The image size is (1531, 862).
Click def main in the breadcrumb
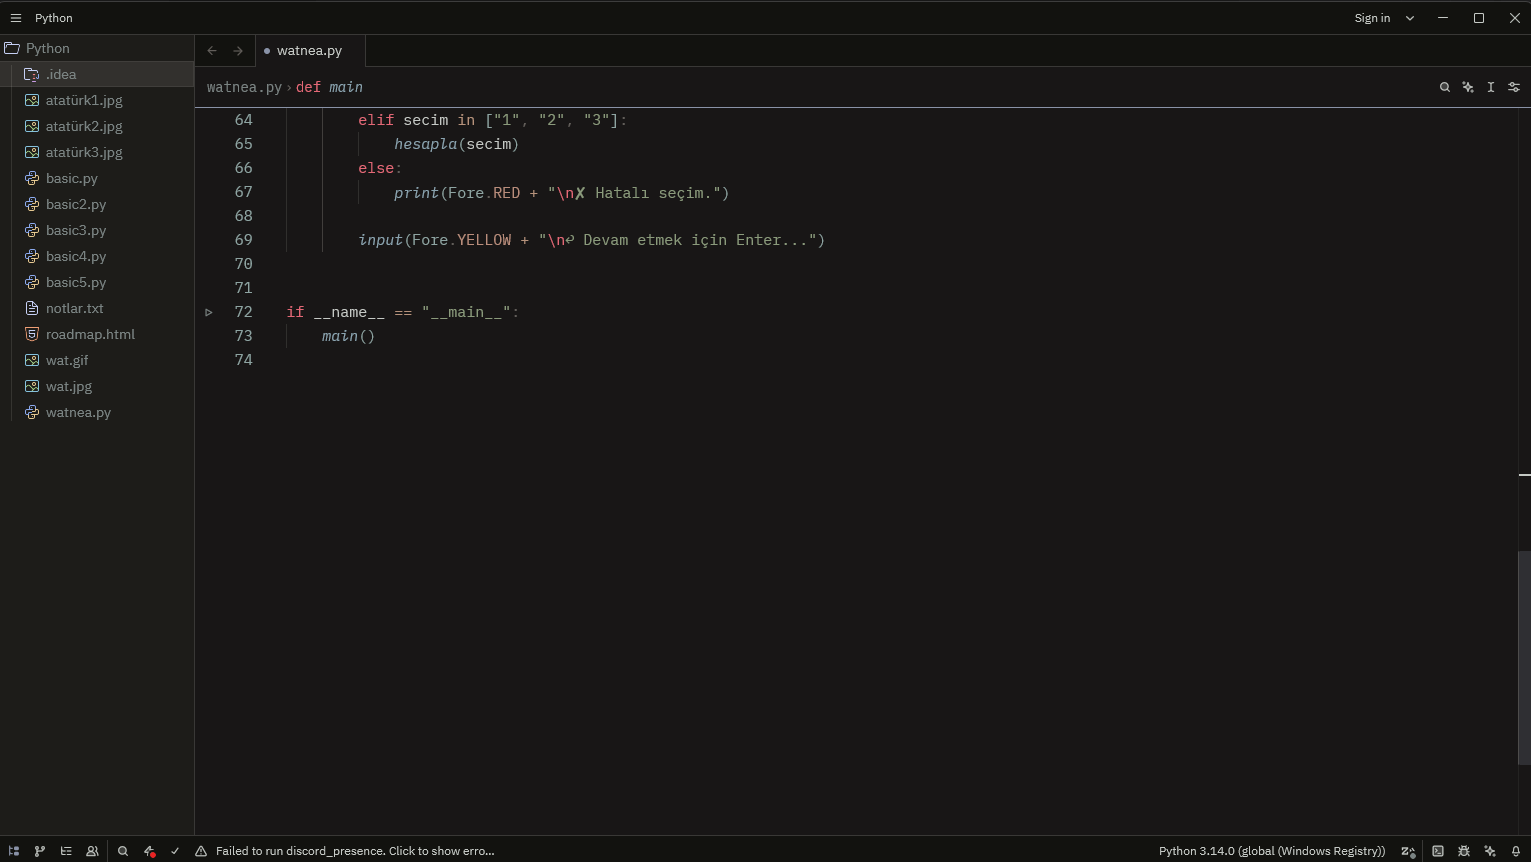coord(329,87)
